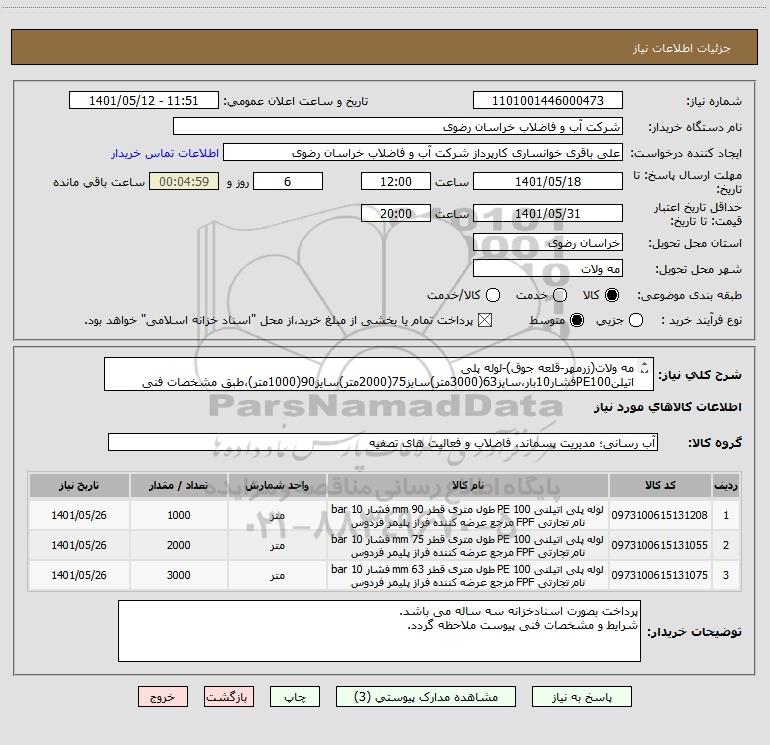Image resolution: width=770 pixels, height=745 pixels.
Task: Click the متر unit cell in row 3
Action: point(277,575)
